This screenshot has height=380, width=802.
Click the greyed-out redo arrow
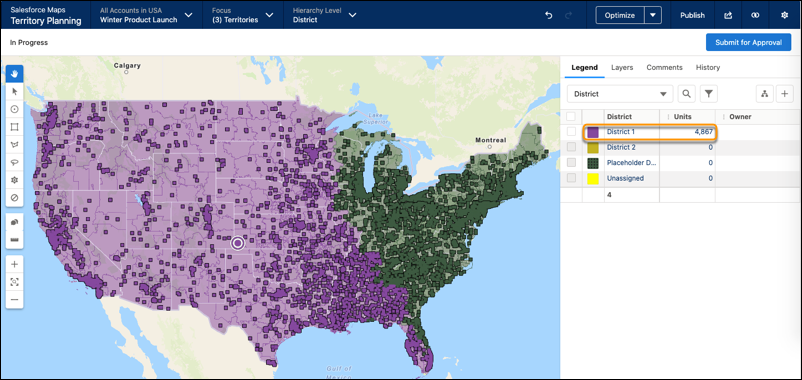pos(568,15)
